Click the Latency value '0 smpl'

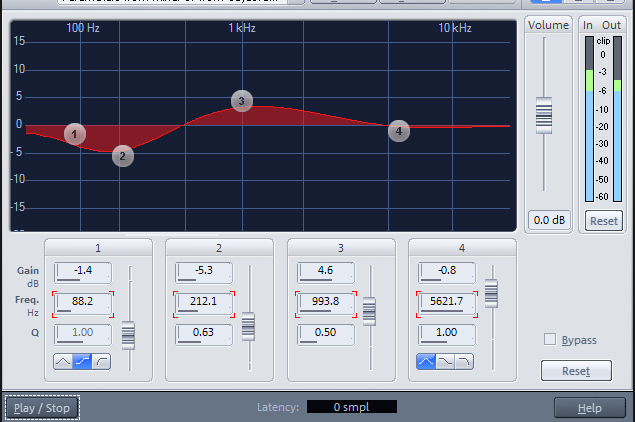[x=352, y=407]
